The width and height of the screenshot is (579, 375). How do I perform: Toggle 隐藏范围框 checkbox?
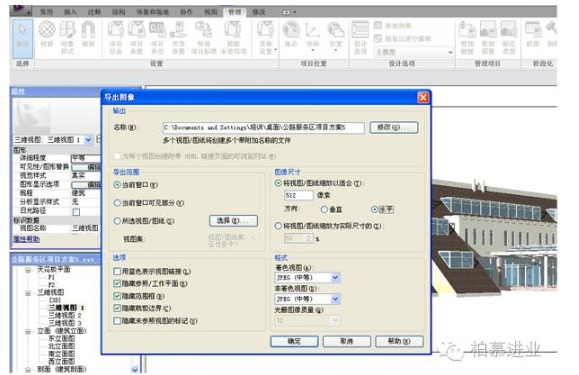(117, 296)
